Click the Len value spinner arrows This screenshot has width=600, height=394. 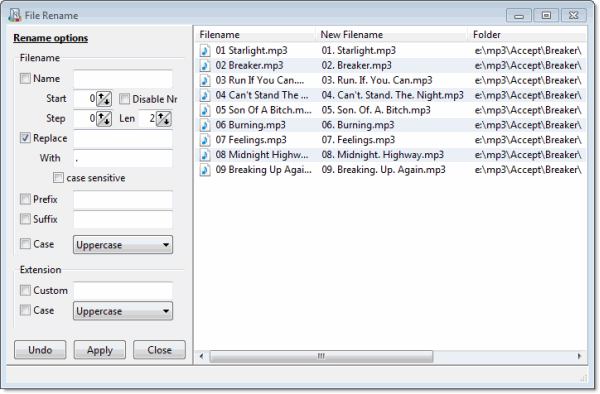click(x=164, y=119)
